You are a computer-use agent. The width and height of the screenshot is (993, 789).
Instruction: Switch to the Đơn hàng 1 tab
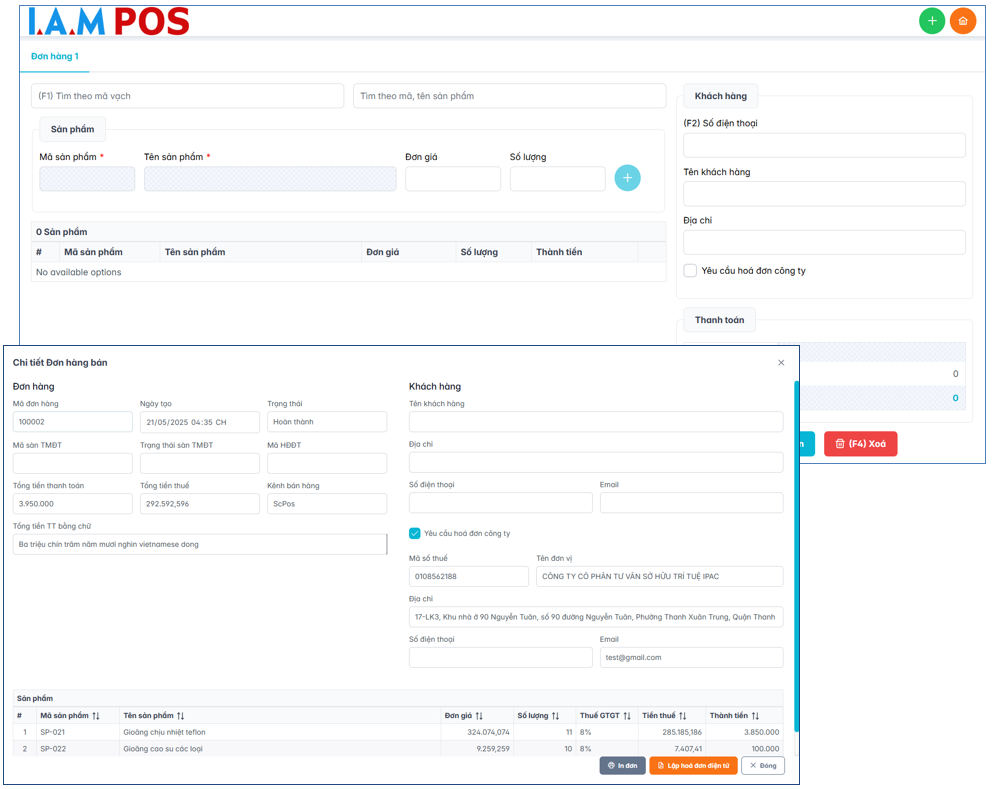pos(55,56)
